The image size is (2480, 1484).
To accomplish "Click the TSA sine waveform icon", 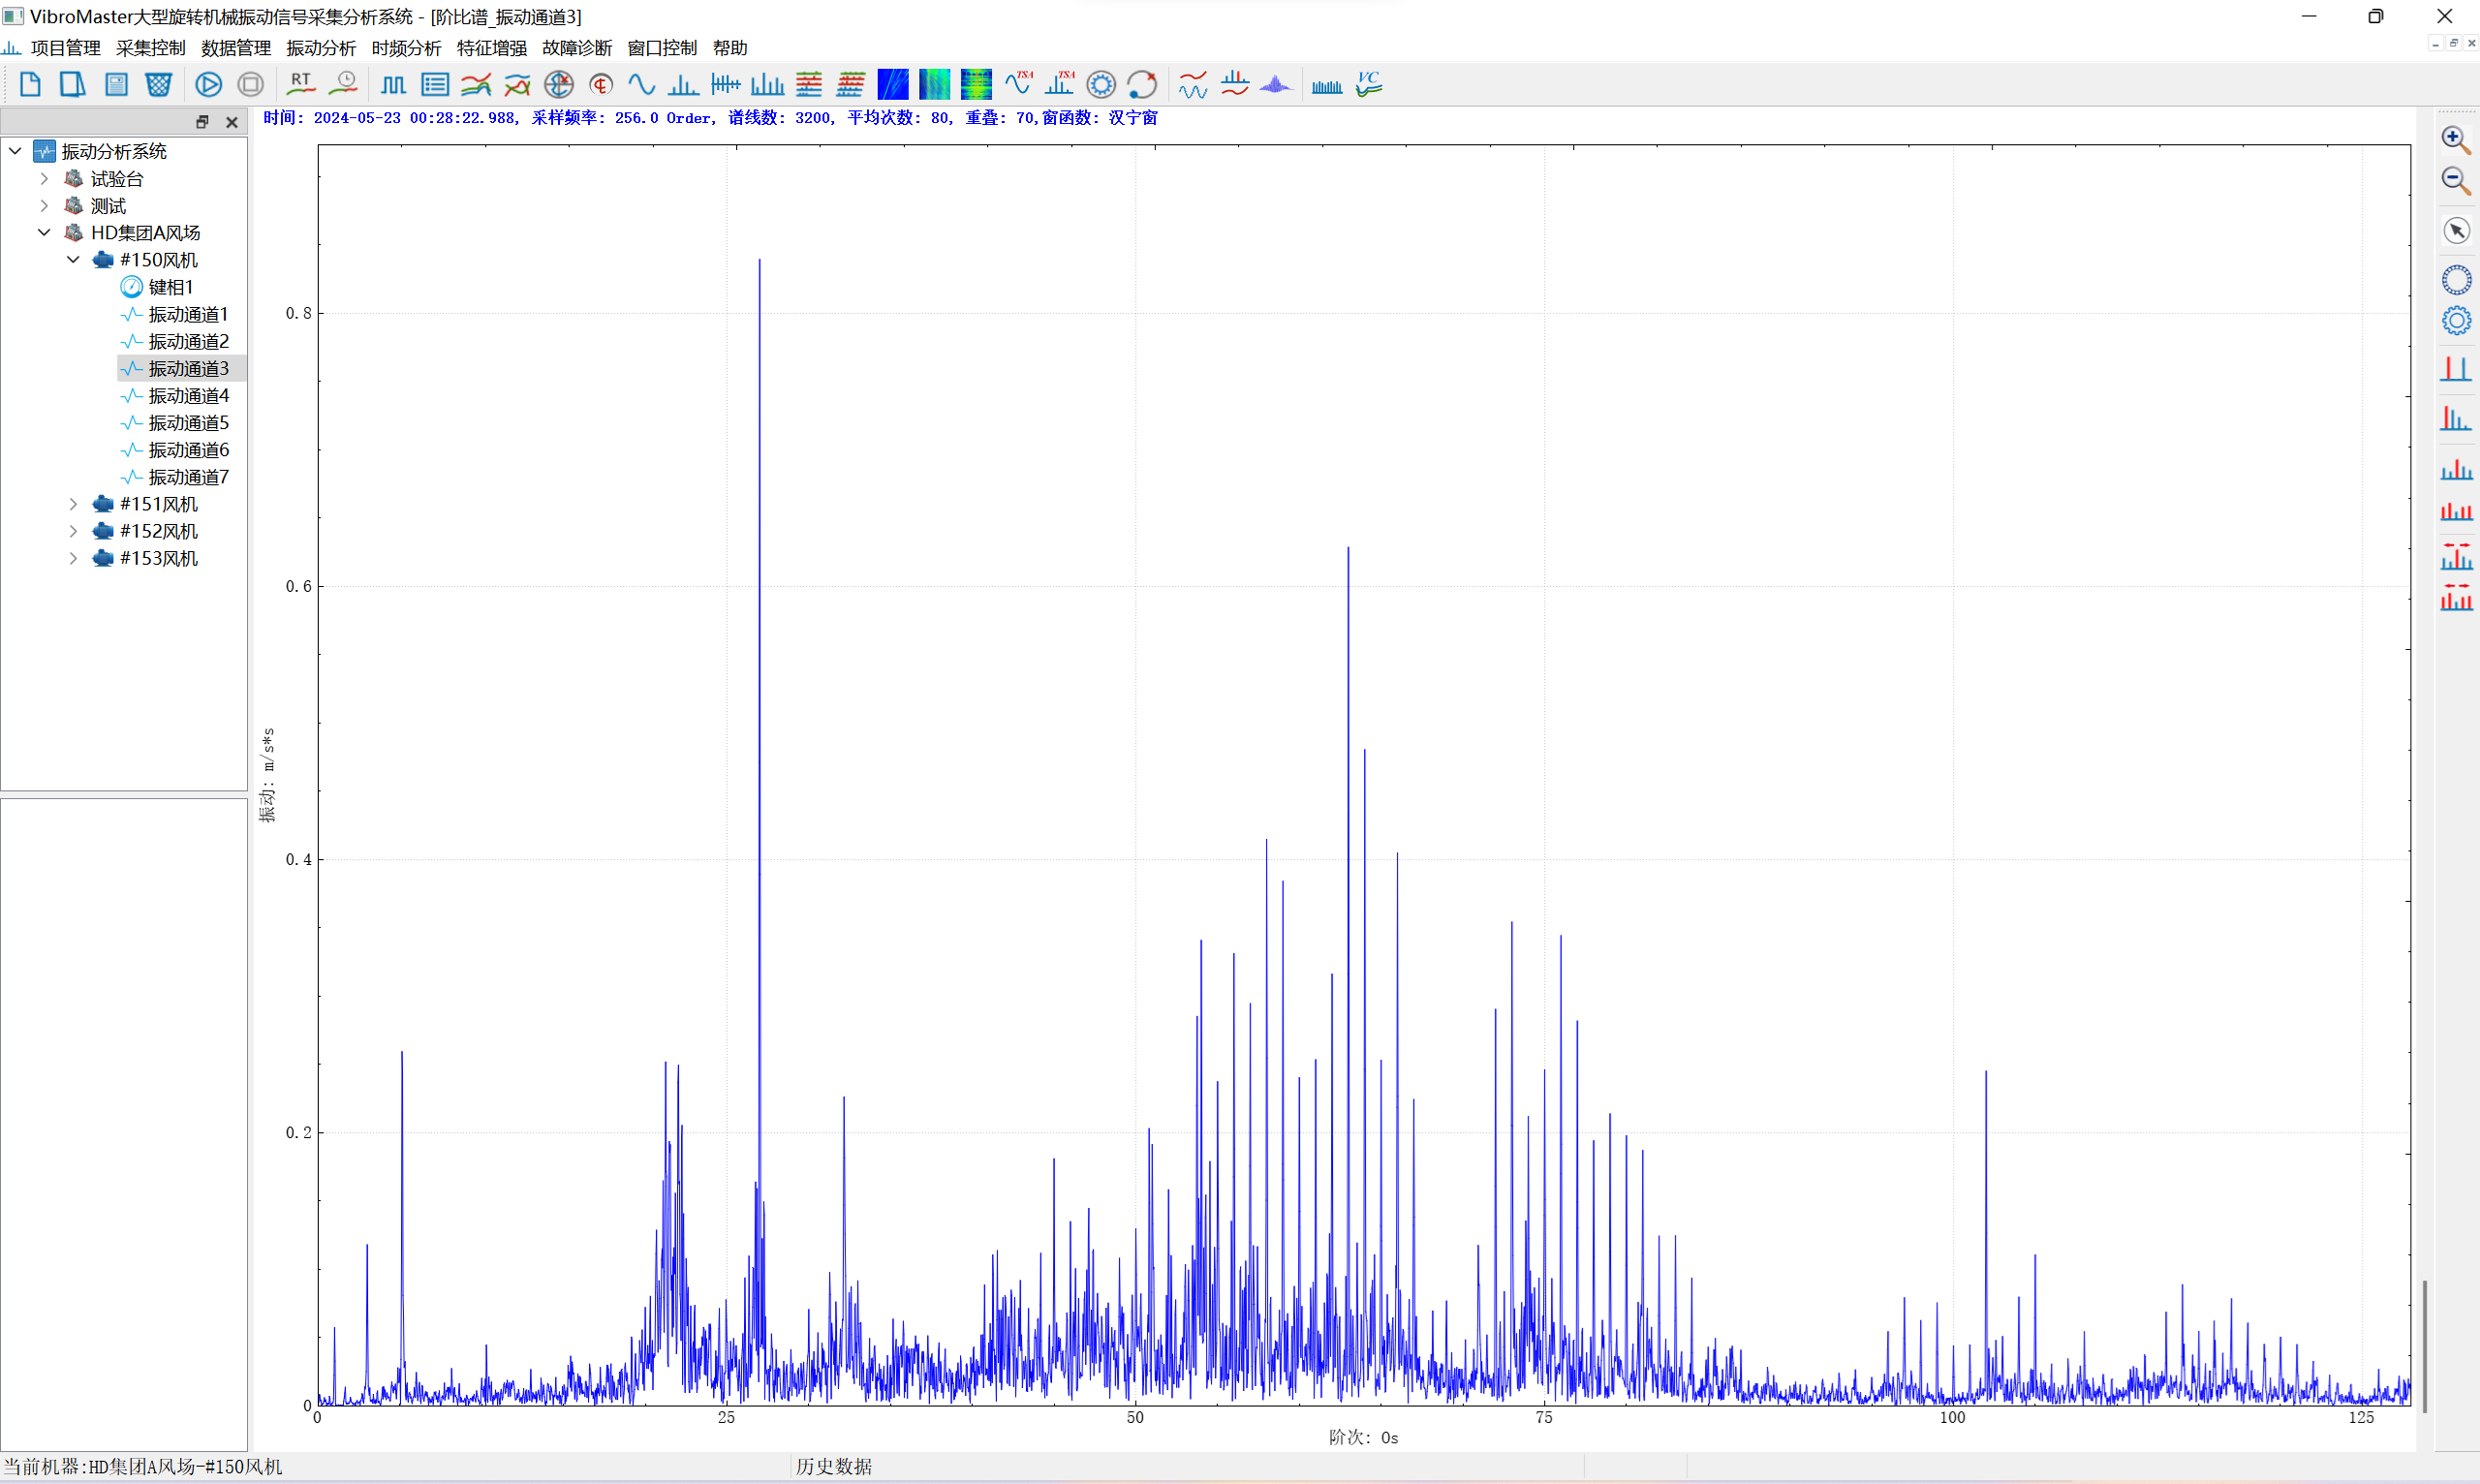I will [1019, 85].
